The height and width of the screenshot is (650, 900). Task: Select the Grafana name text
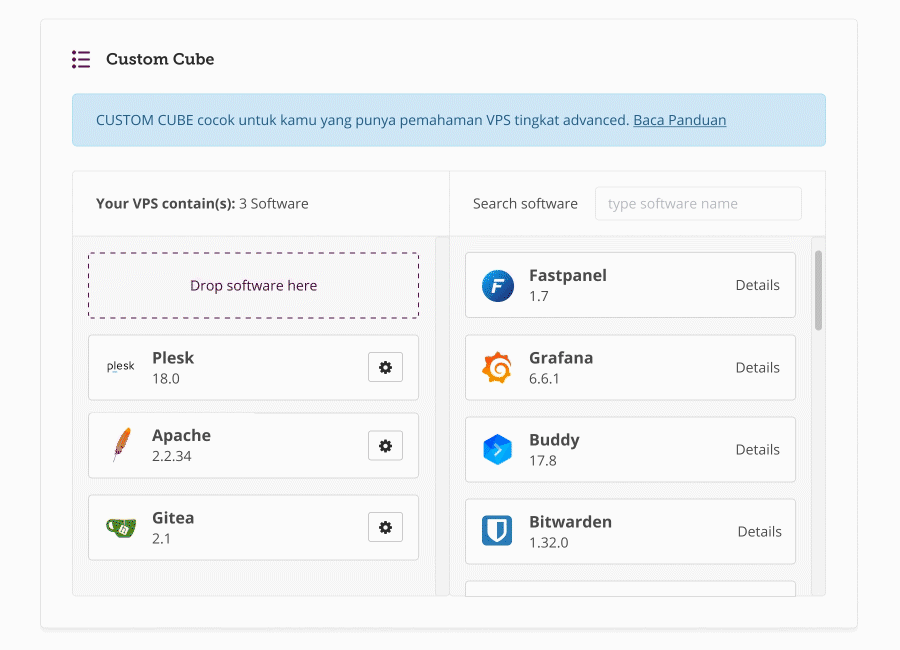pyautogui.click(x=561, y=358)
